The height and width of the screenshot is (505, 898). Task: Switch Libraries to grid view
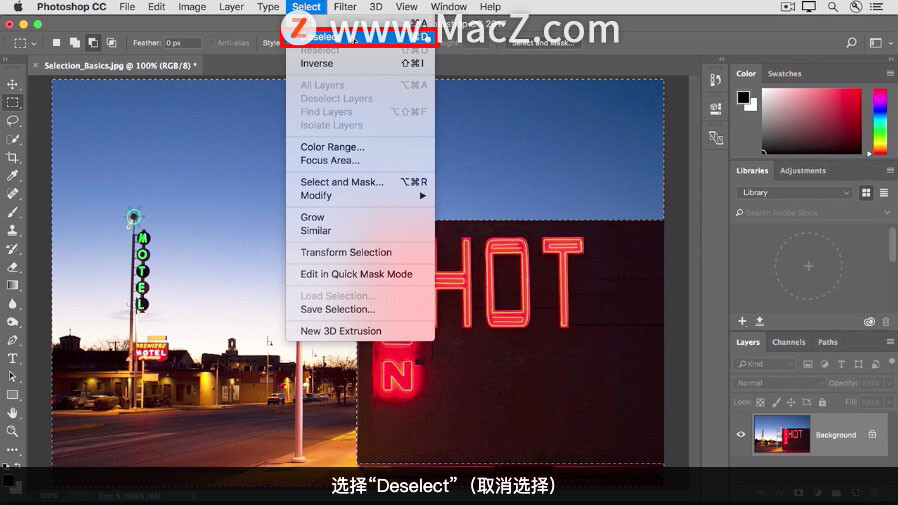pos(866,193)
